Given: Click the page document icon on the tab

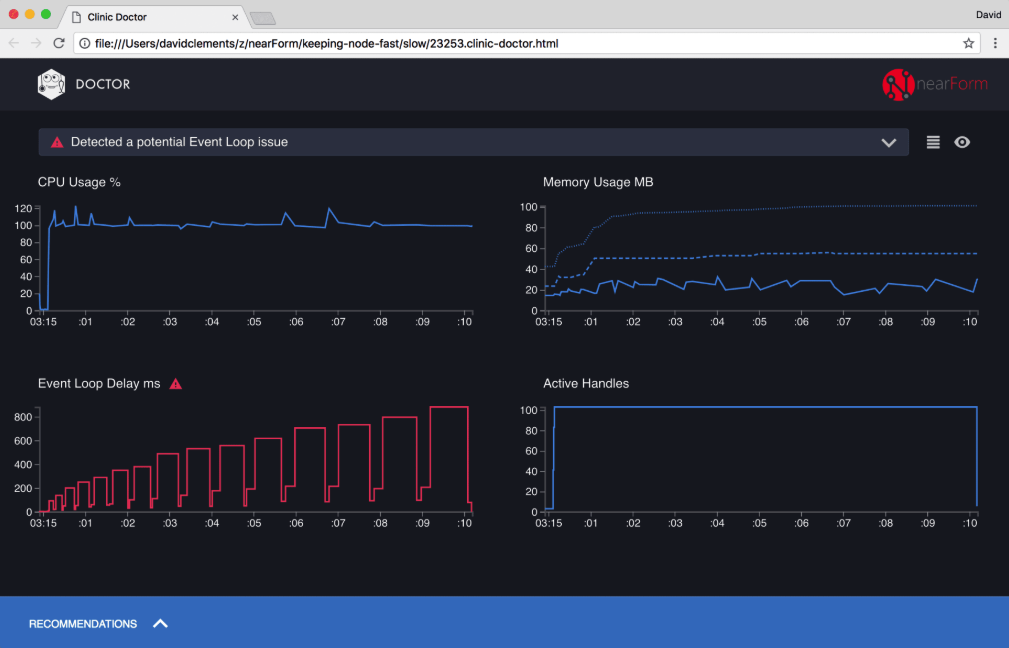Looking at the screenshot, I should tap(76, 17).
